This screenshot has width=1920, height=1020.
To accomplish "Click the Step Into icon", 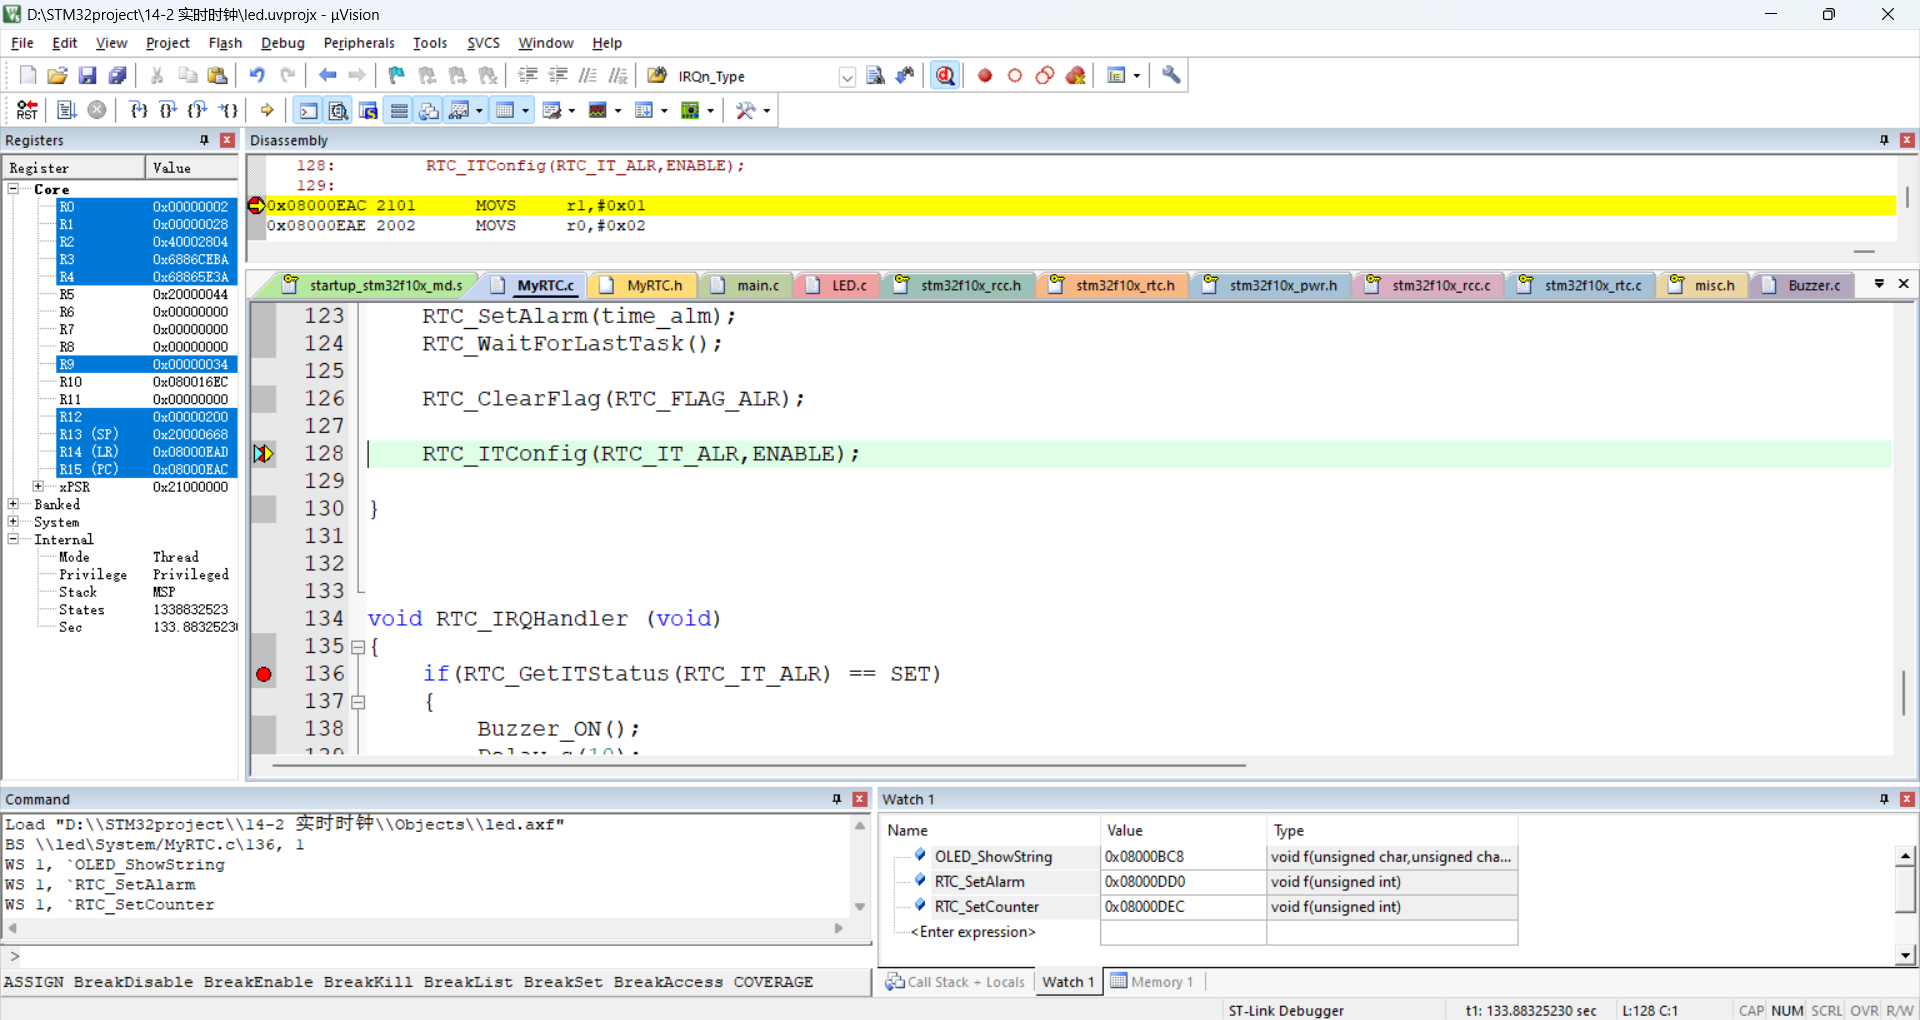I will point(139,110).
